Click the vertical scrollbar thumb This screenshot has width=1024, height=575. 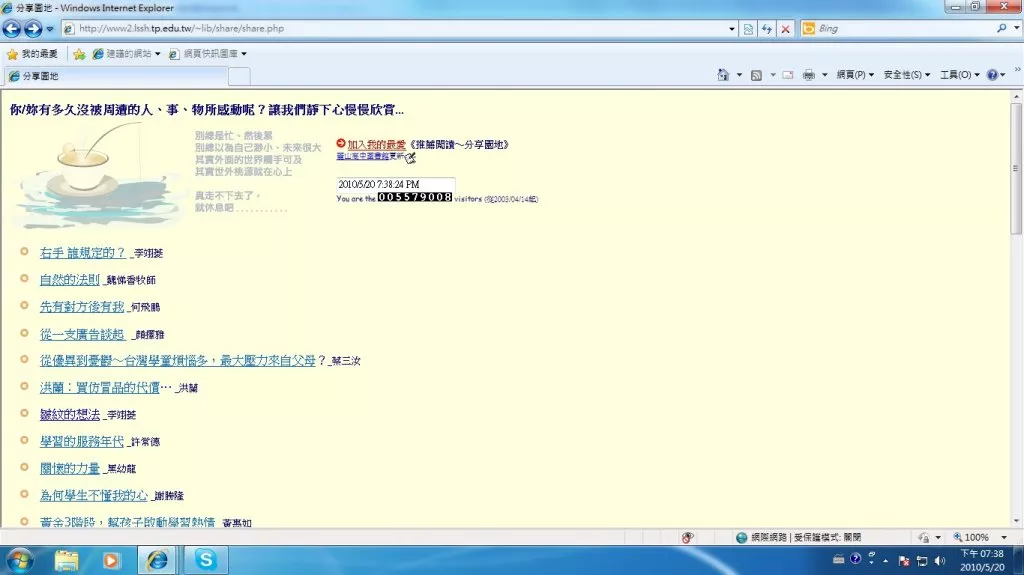[1016, 169]
